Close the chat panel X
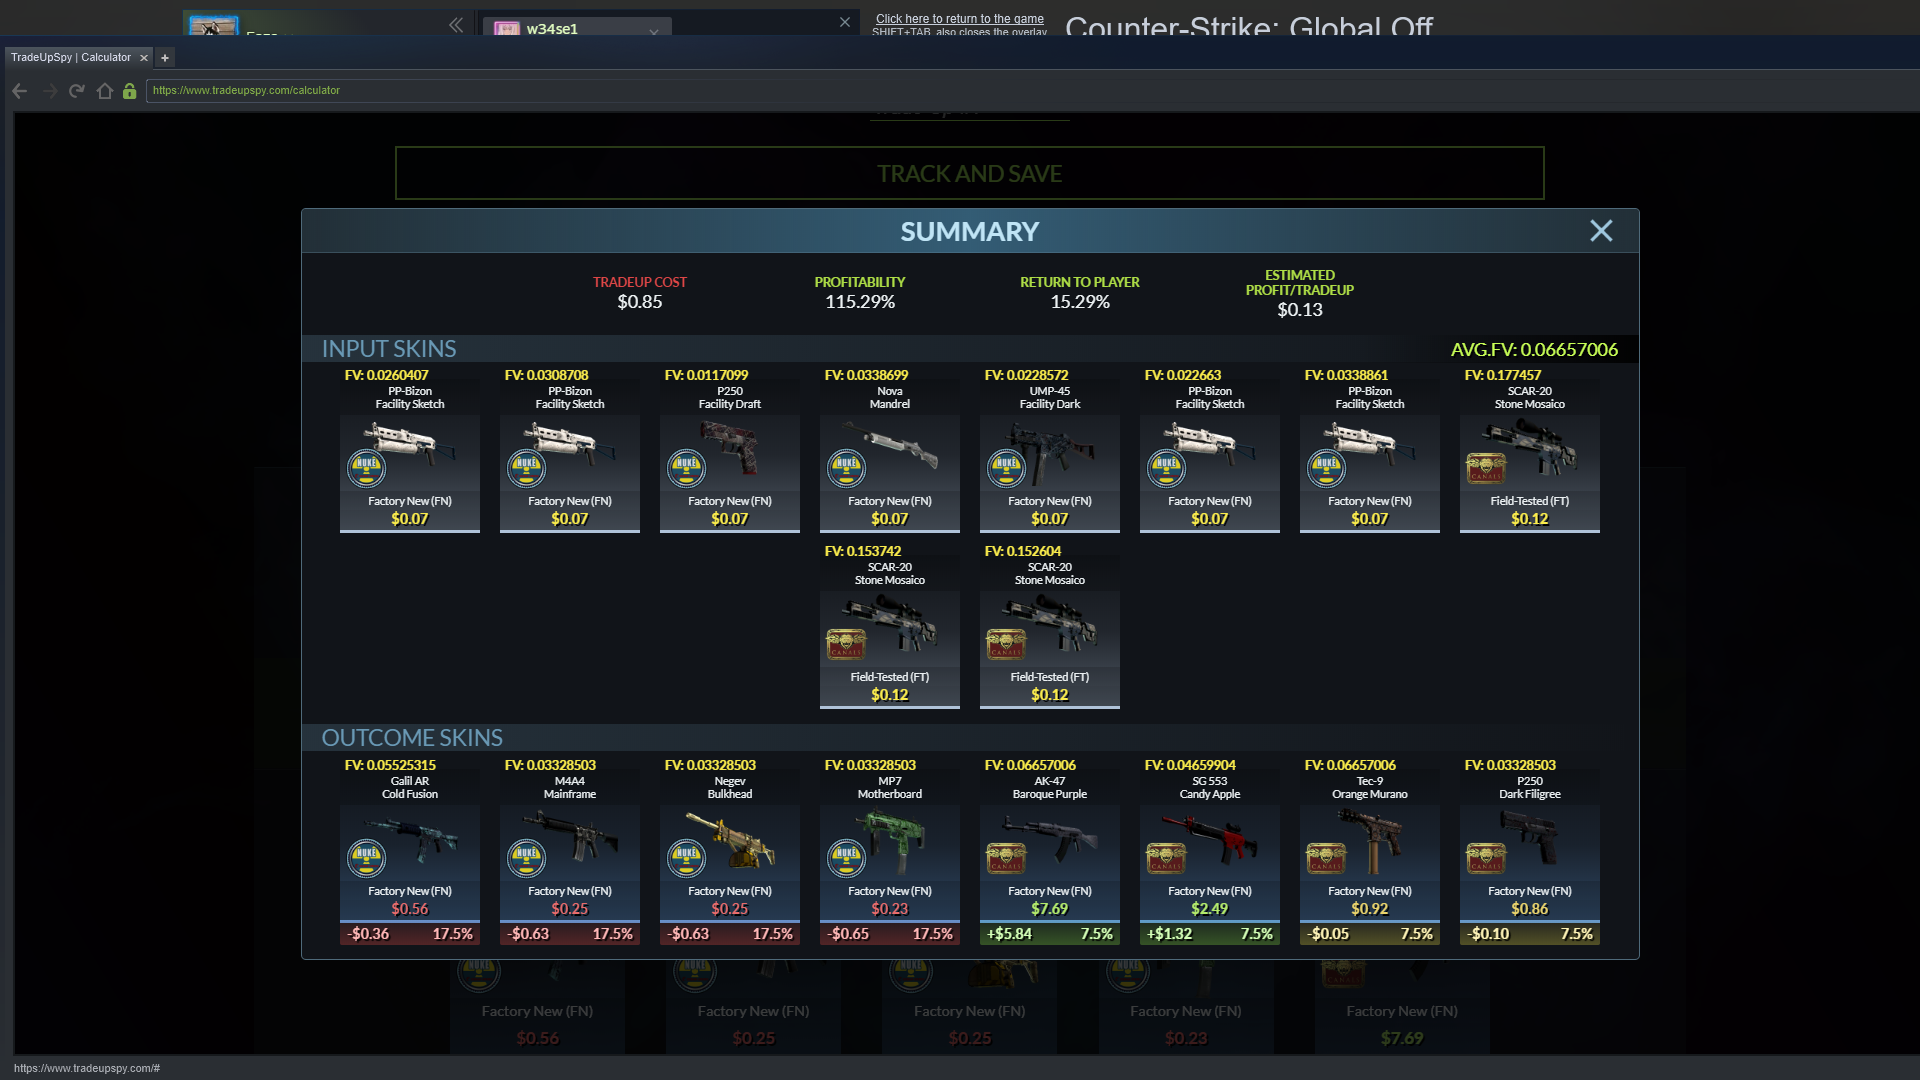This screenshot has width=1920, height=1080. (845, 22)
